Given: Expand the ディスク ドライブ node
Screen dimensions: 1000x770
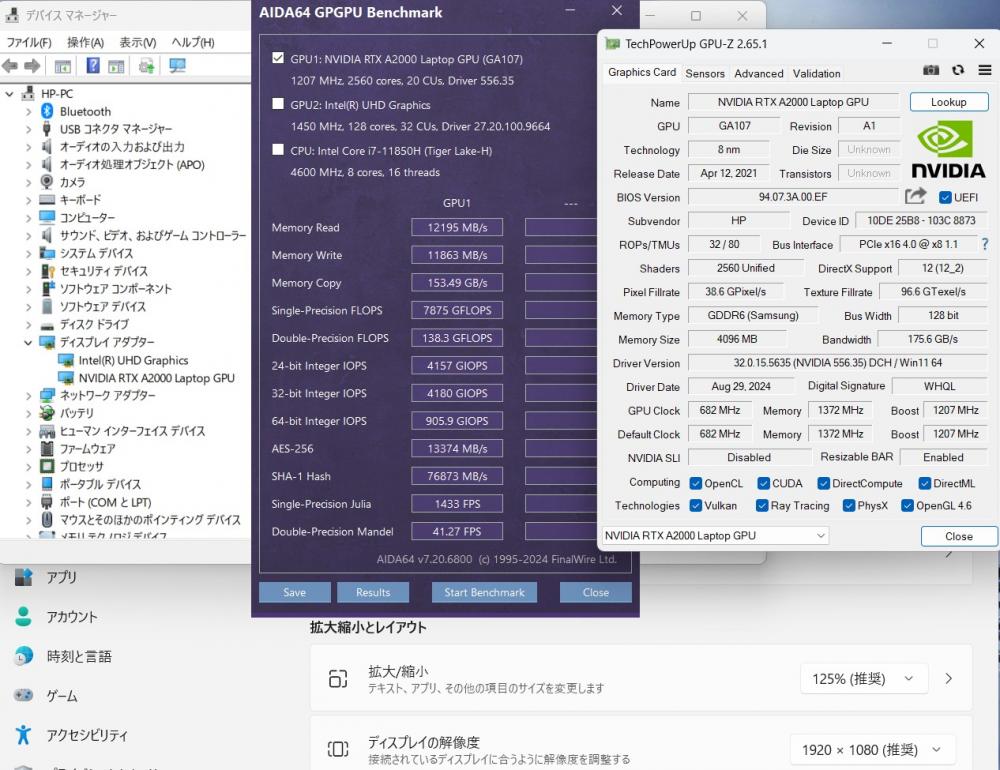Looking at the screenshot, I should point(28,325).
